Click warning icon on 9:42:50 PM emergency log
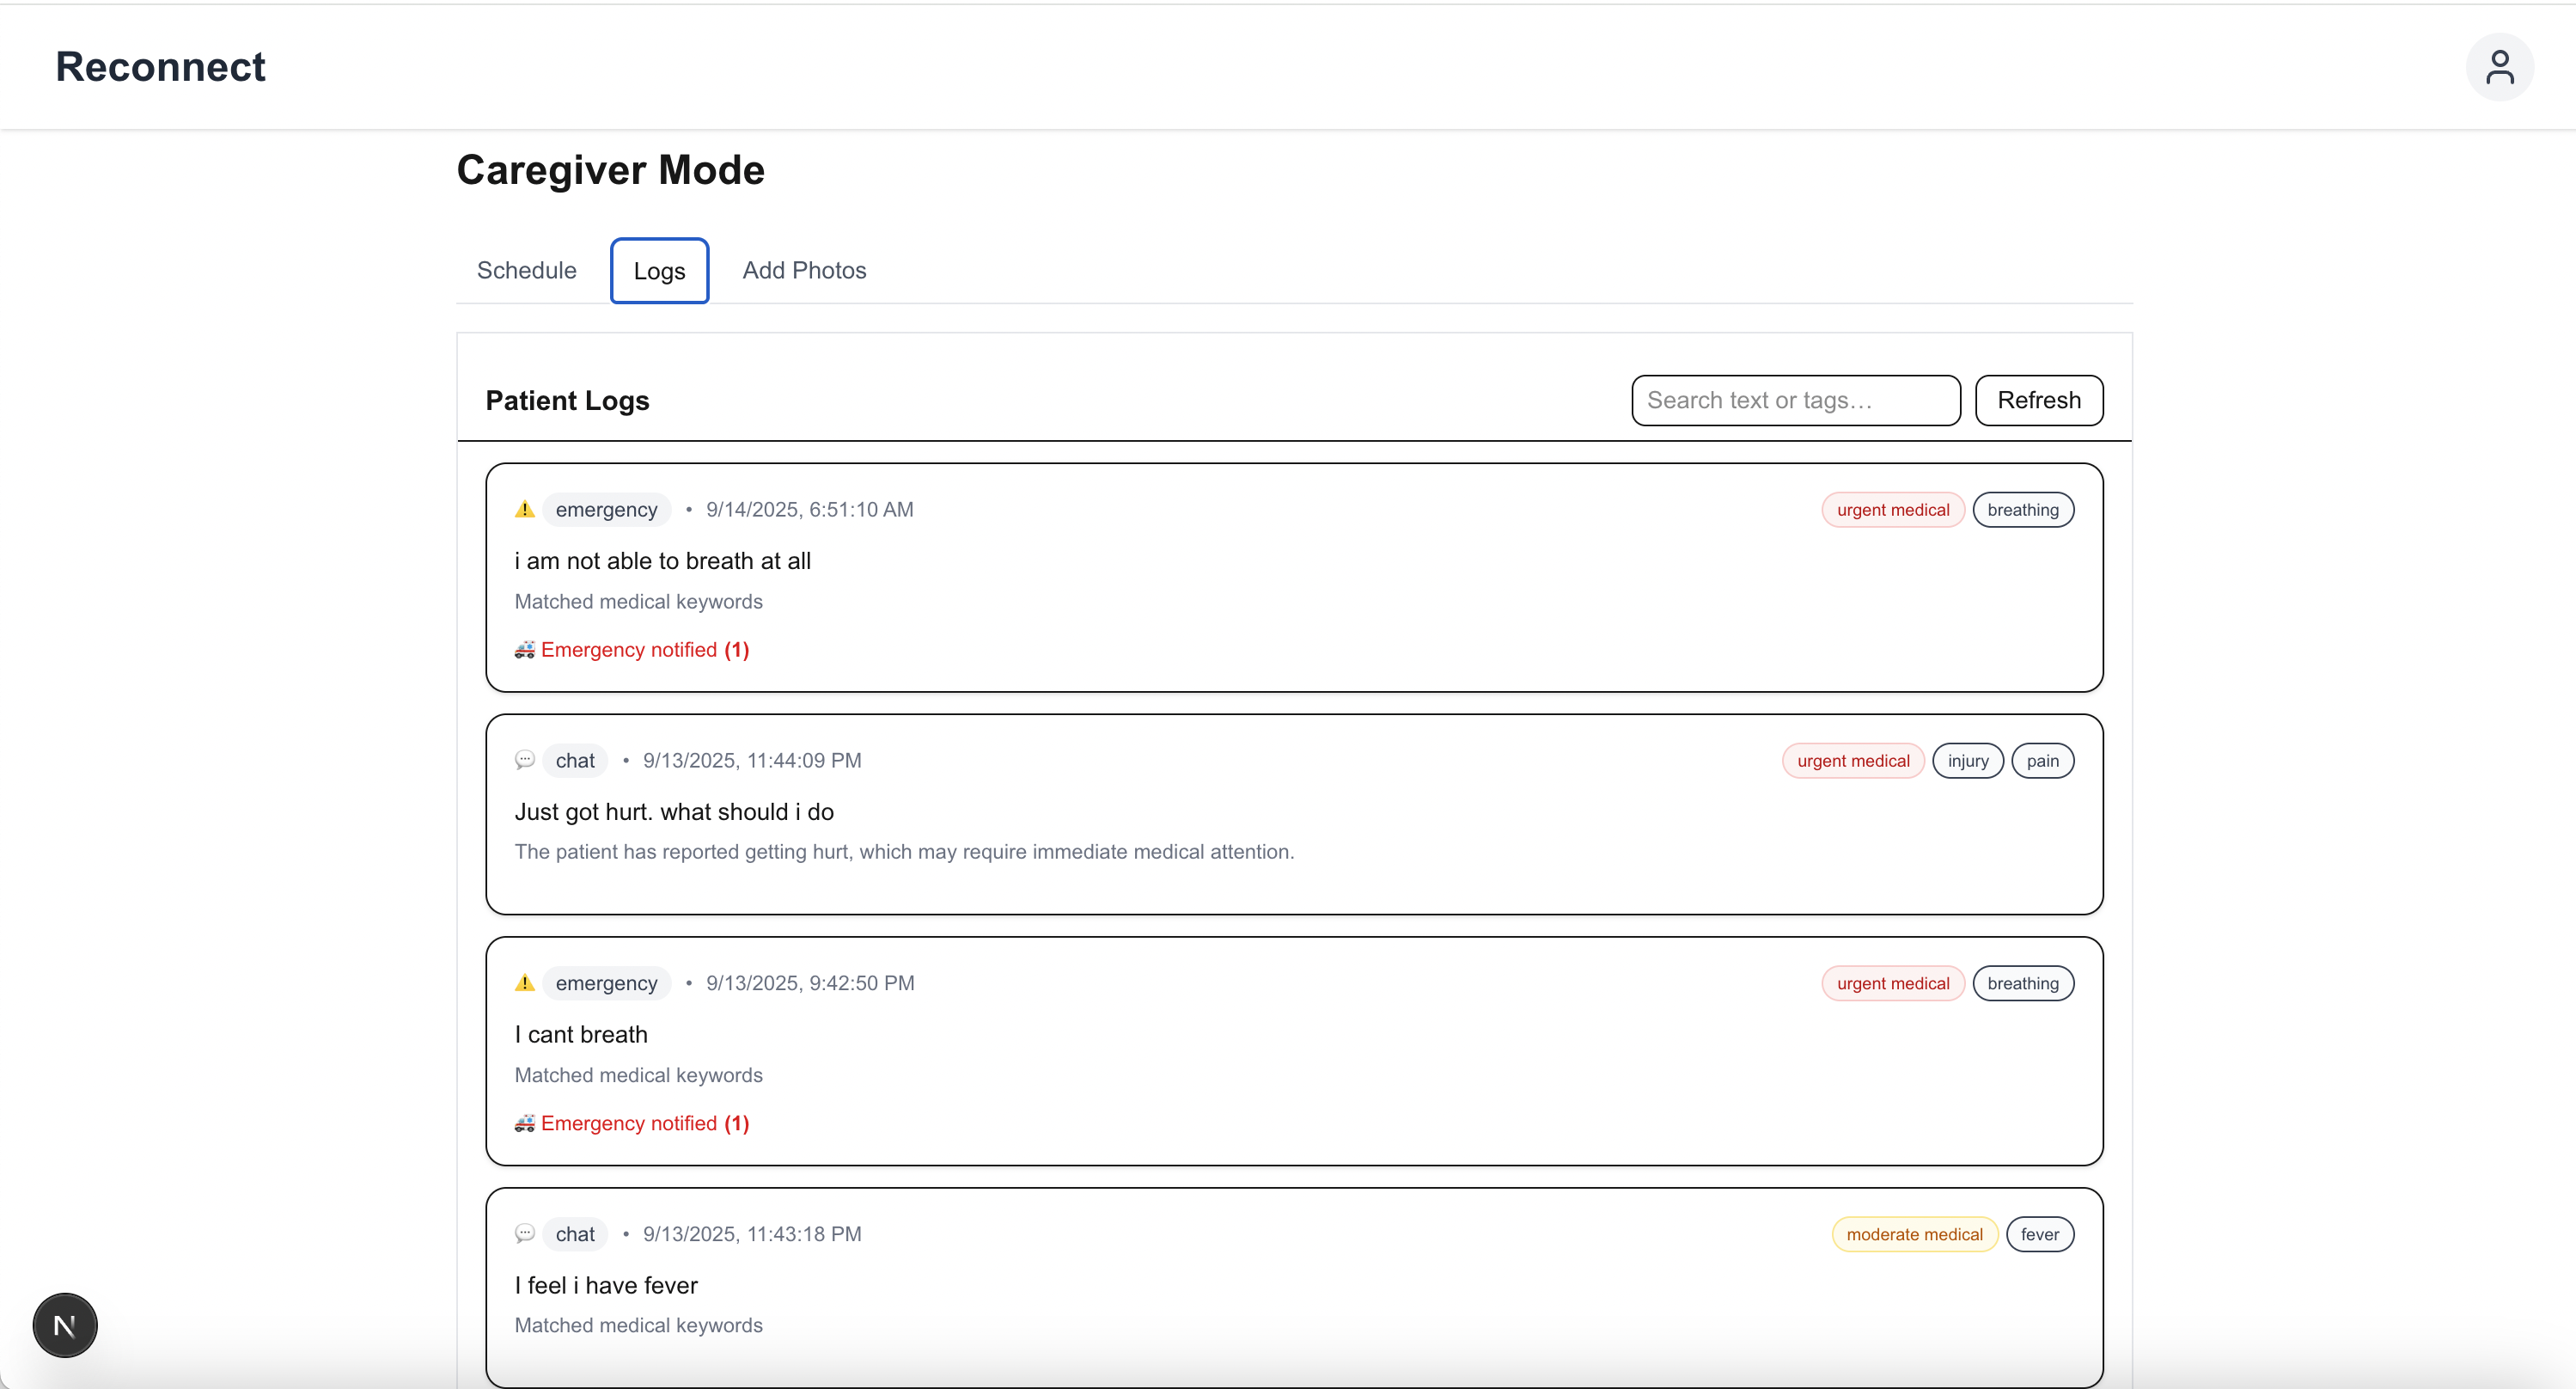 point(524,983)
